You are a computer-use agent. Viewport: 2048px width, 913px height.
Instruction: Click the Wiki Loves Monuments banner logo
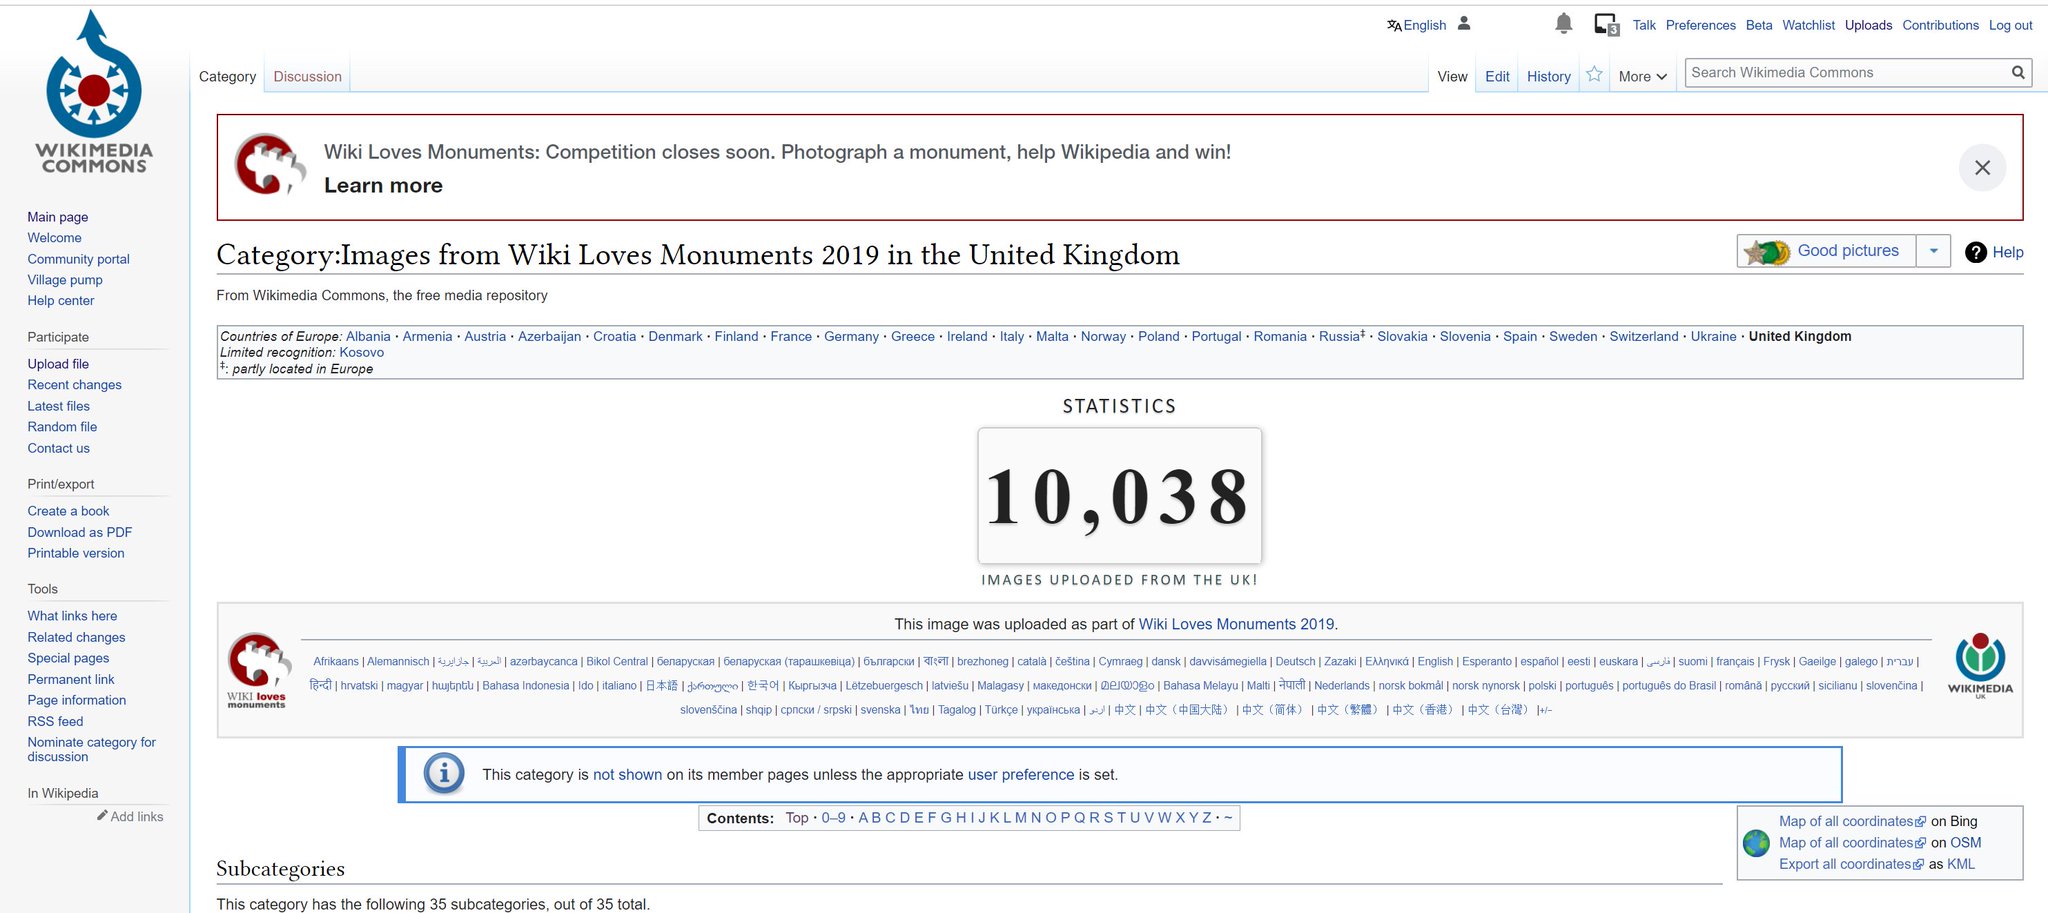click(x=269, y=165)
